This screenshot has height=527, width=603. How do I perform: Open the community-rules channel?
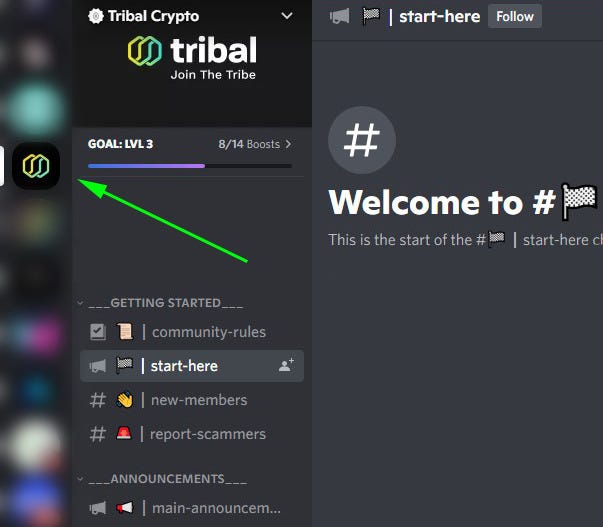point(192,332)
